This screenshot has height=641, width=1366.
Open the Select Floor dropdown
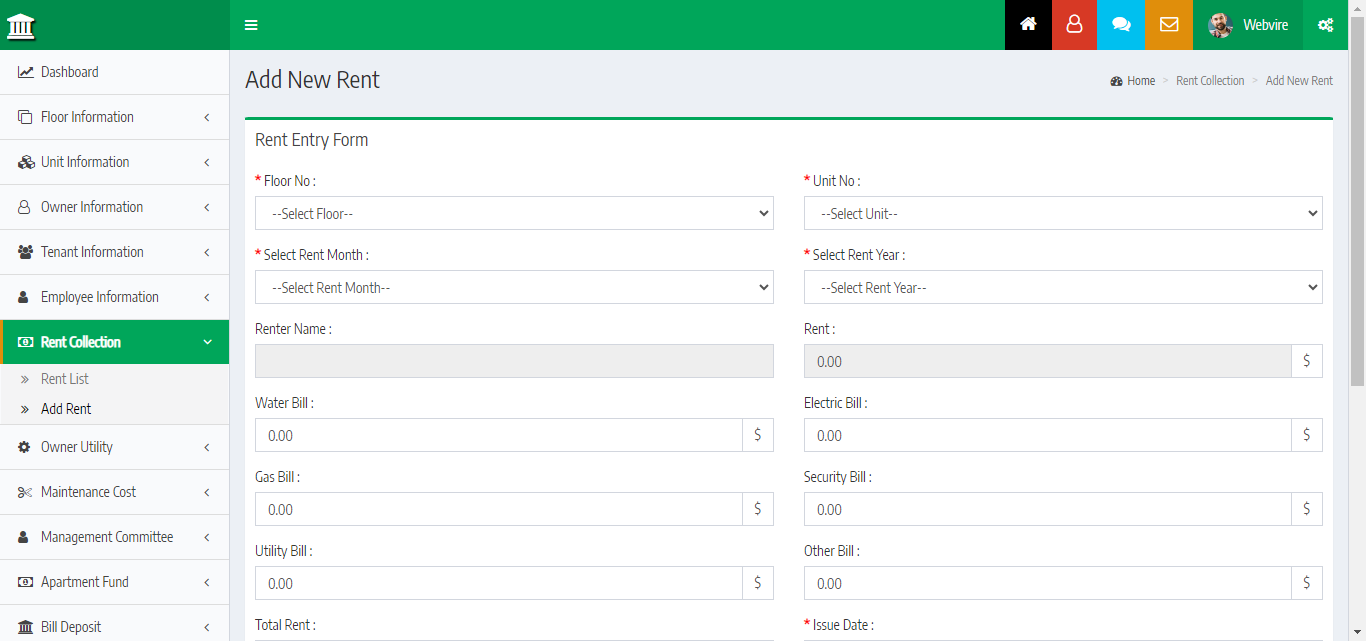coord(514,213)
